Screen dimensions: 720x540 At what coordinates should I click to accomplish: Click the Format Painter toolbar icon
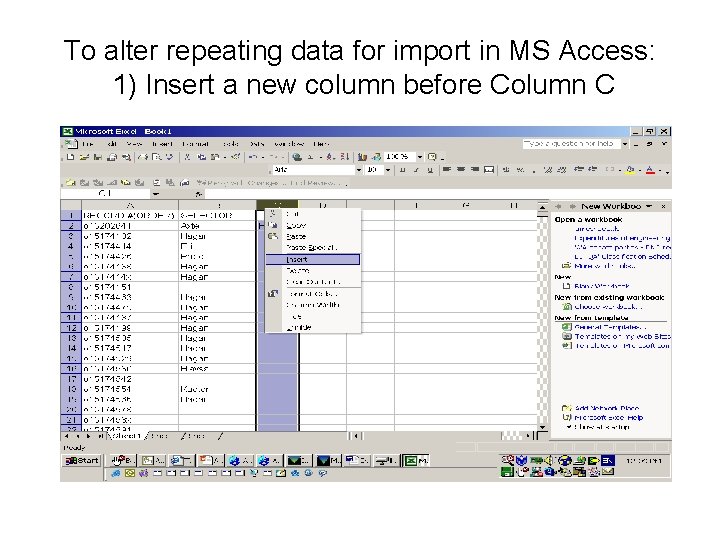click(x=236, y=157)
